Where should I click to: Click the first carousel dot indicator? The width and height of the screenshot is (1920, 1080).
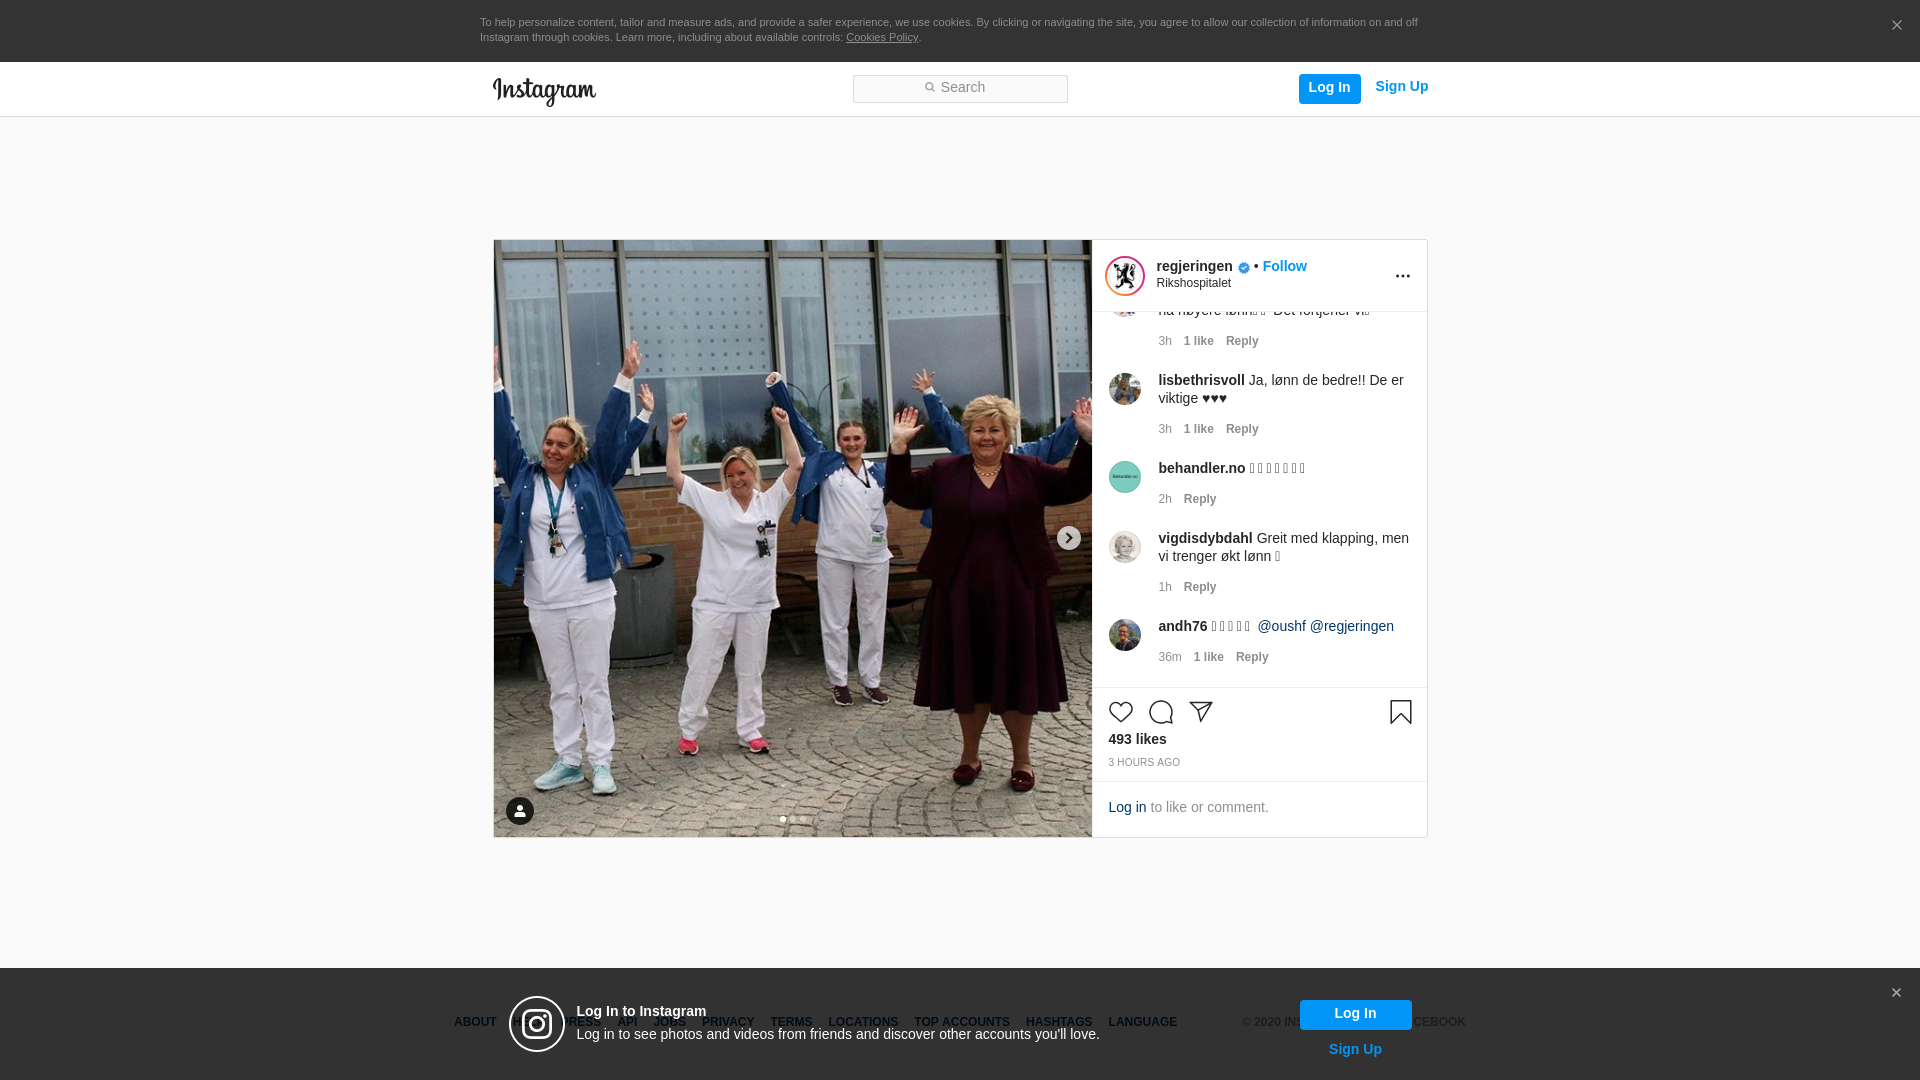pyautogui.click(x=783, y=819)
